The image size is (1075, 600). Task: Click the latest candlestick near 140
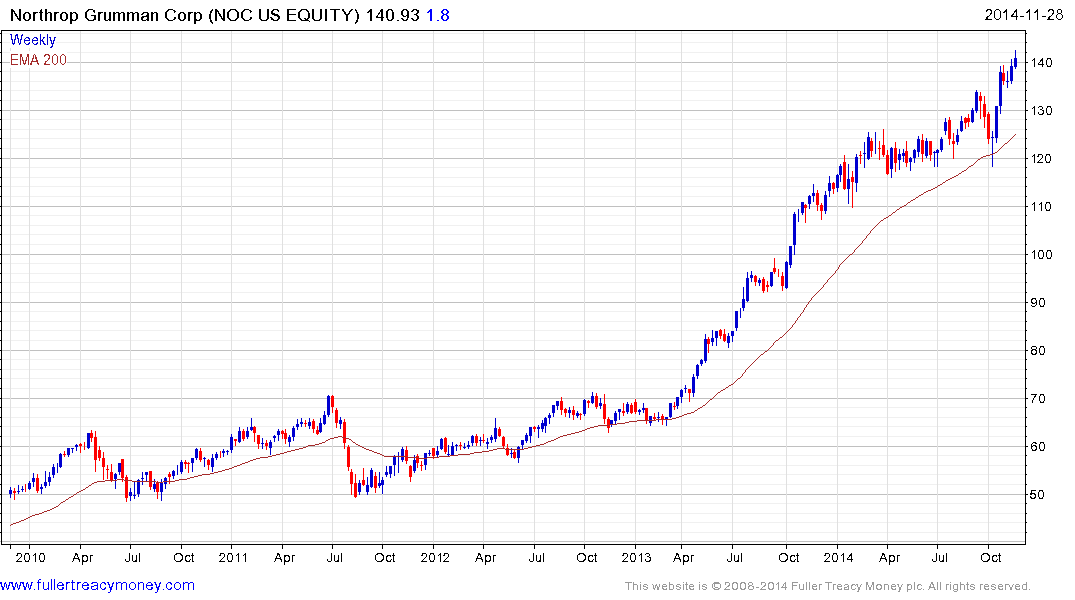point(1015,60)
